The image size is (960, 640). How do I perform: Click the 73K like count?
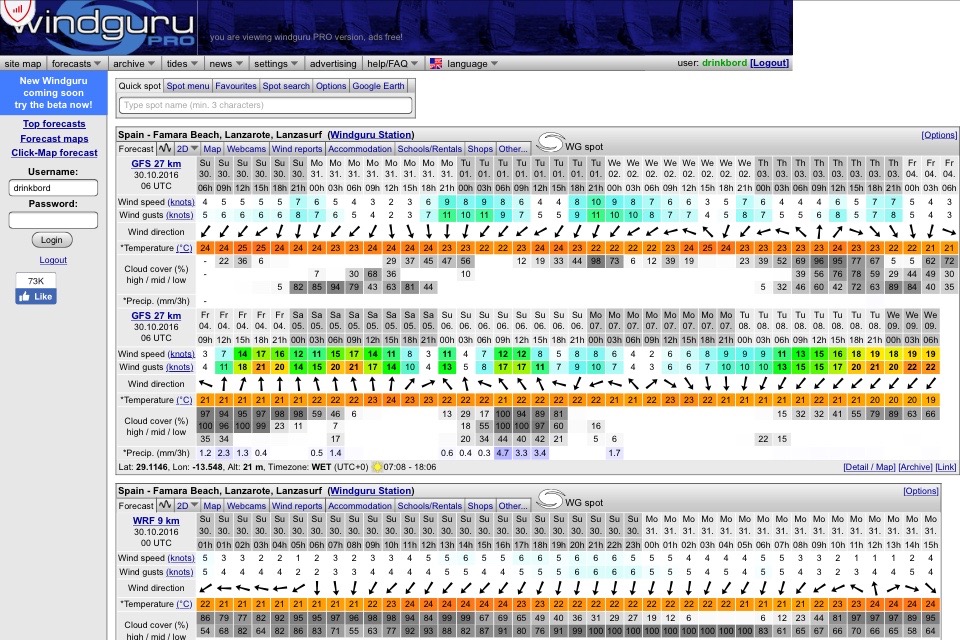36,280
